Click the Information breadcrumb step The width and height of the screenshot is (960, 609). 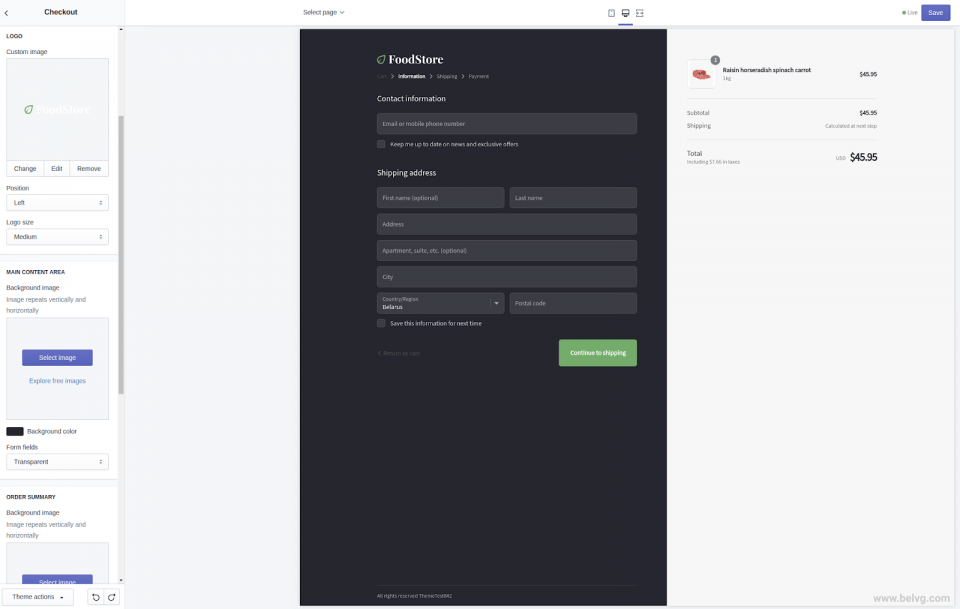click(x=411, y=77)
